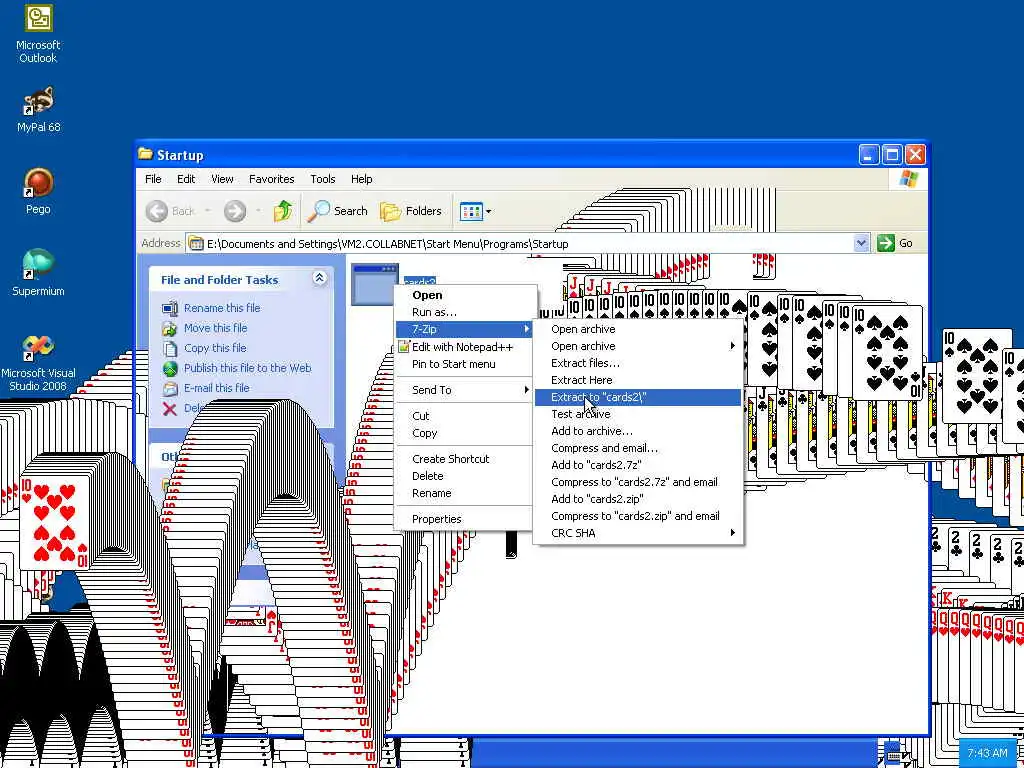Open the Edit menu
The height and width of the screenshot is (768, 1024).
(186, 179)
